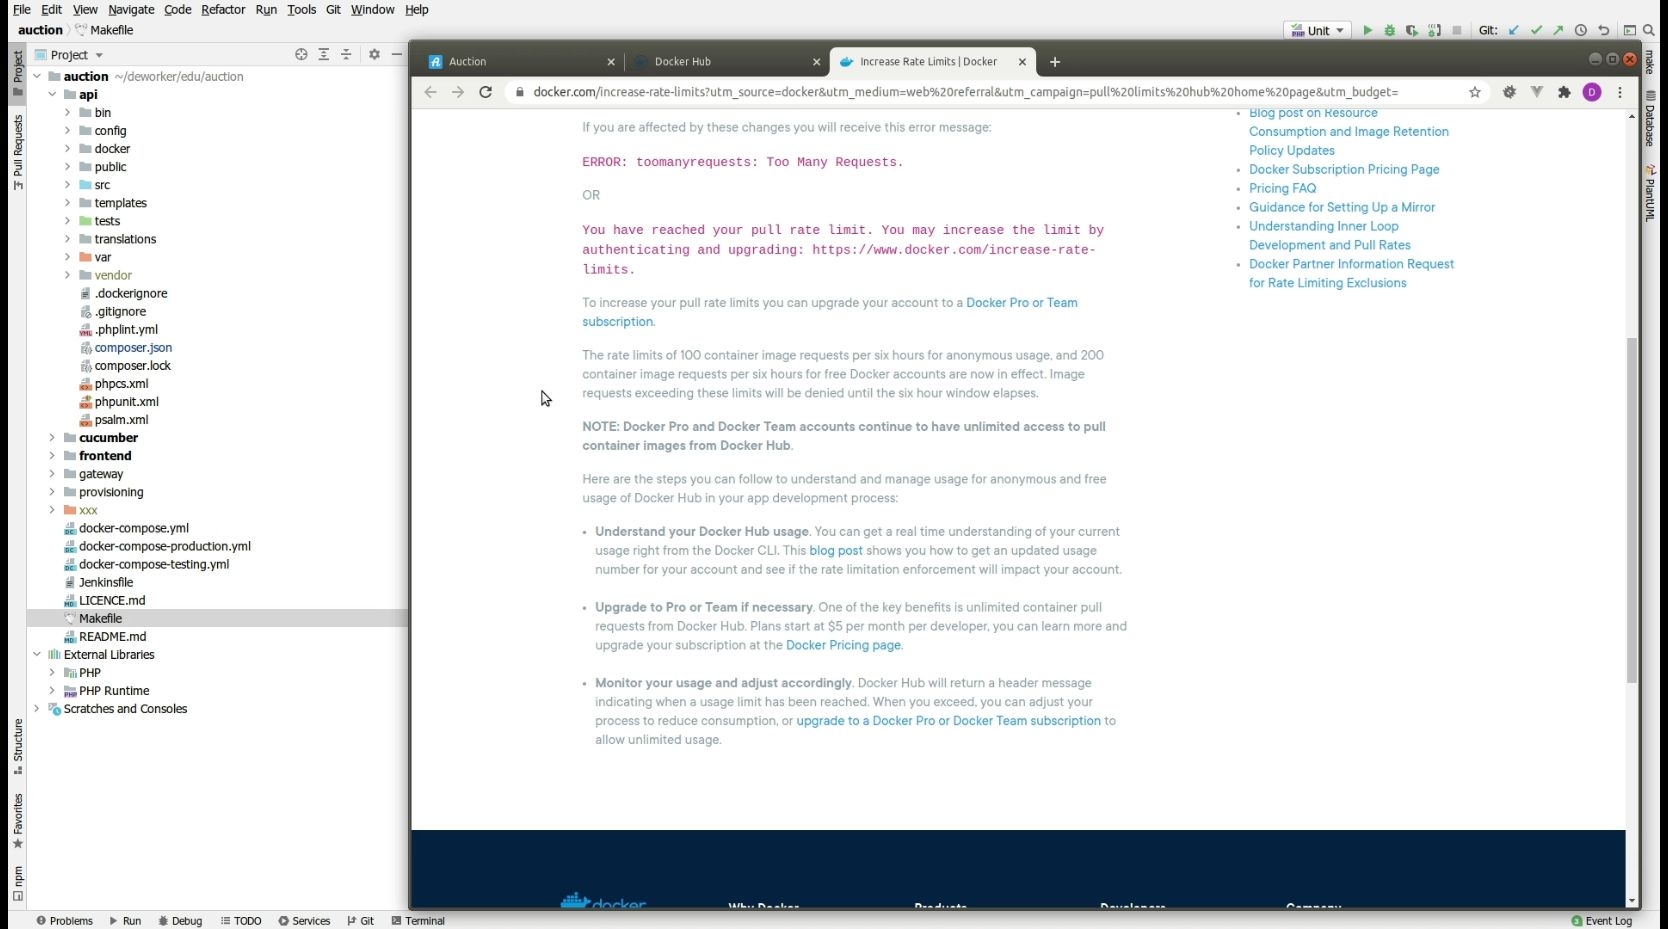This screenshot has width=1668, height=929.
Task: Click 'upgrade to a Docker Pro or Docker Team subscription' link
Action: point(948,721)
